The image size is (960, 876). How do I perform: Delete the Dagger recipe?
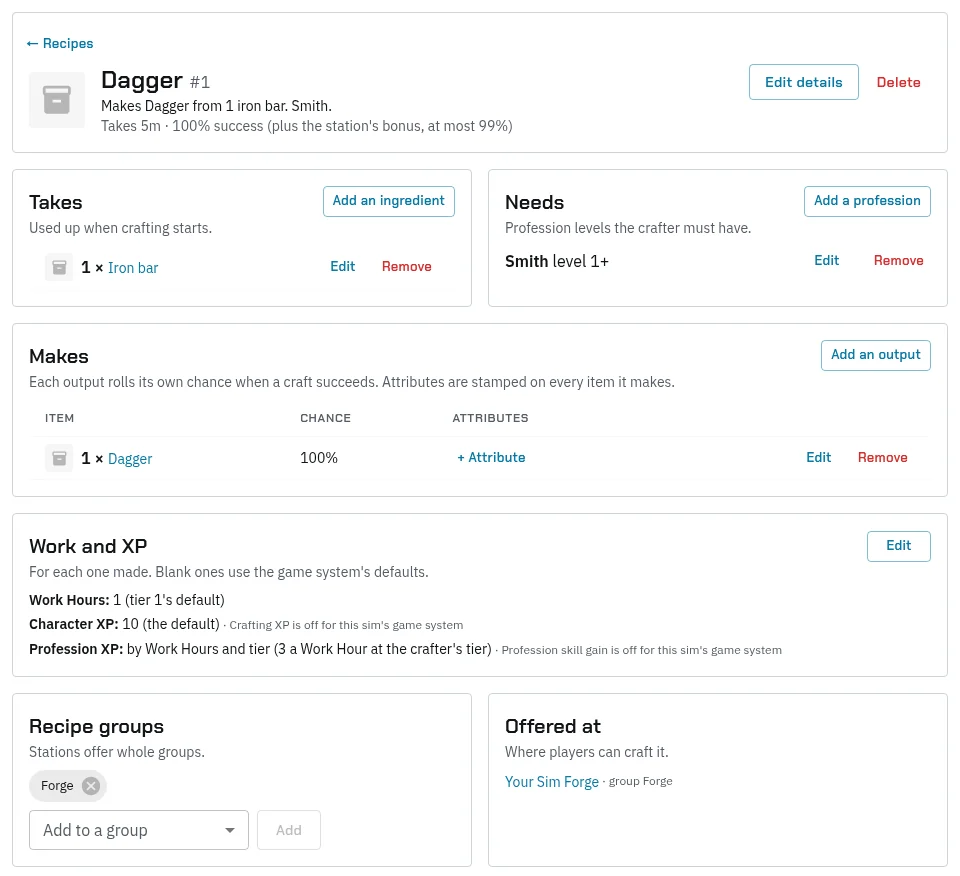(x=898, y=82)
